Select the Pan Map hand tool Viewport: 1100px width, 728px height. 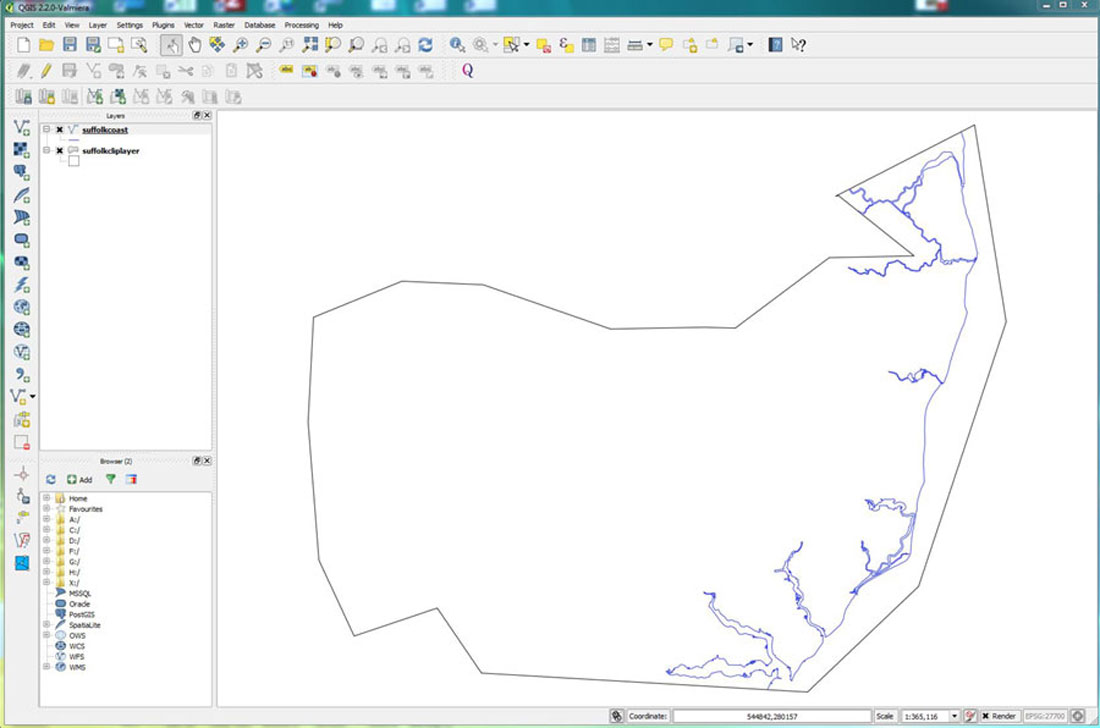(194, 45)
